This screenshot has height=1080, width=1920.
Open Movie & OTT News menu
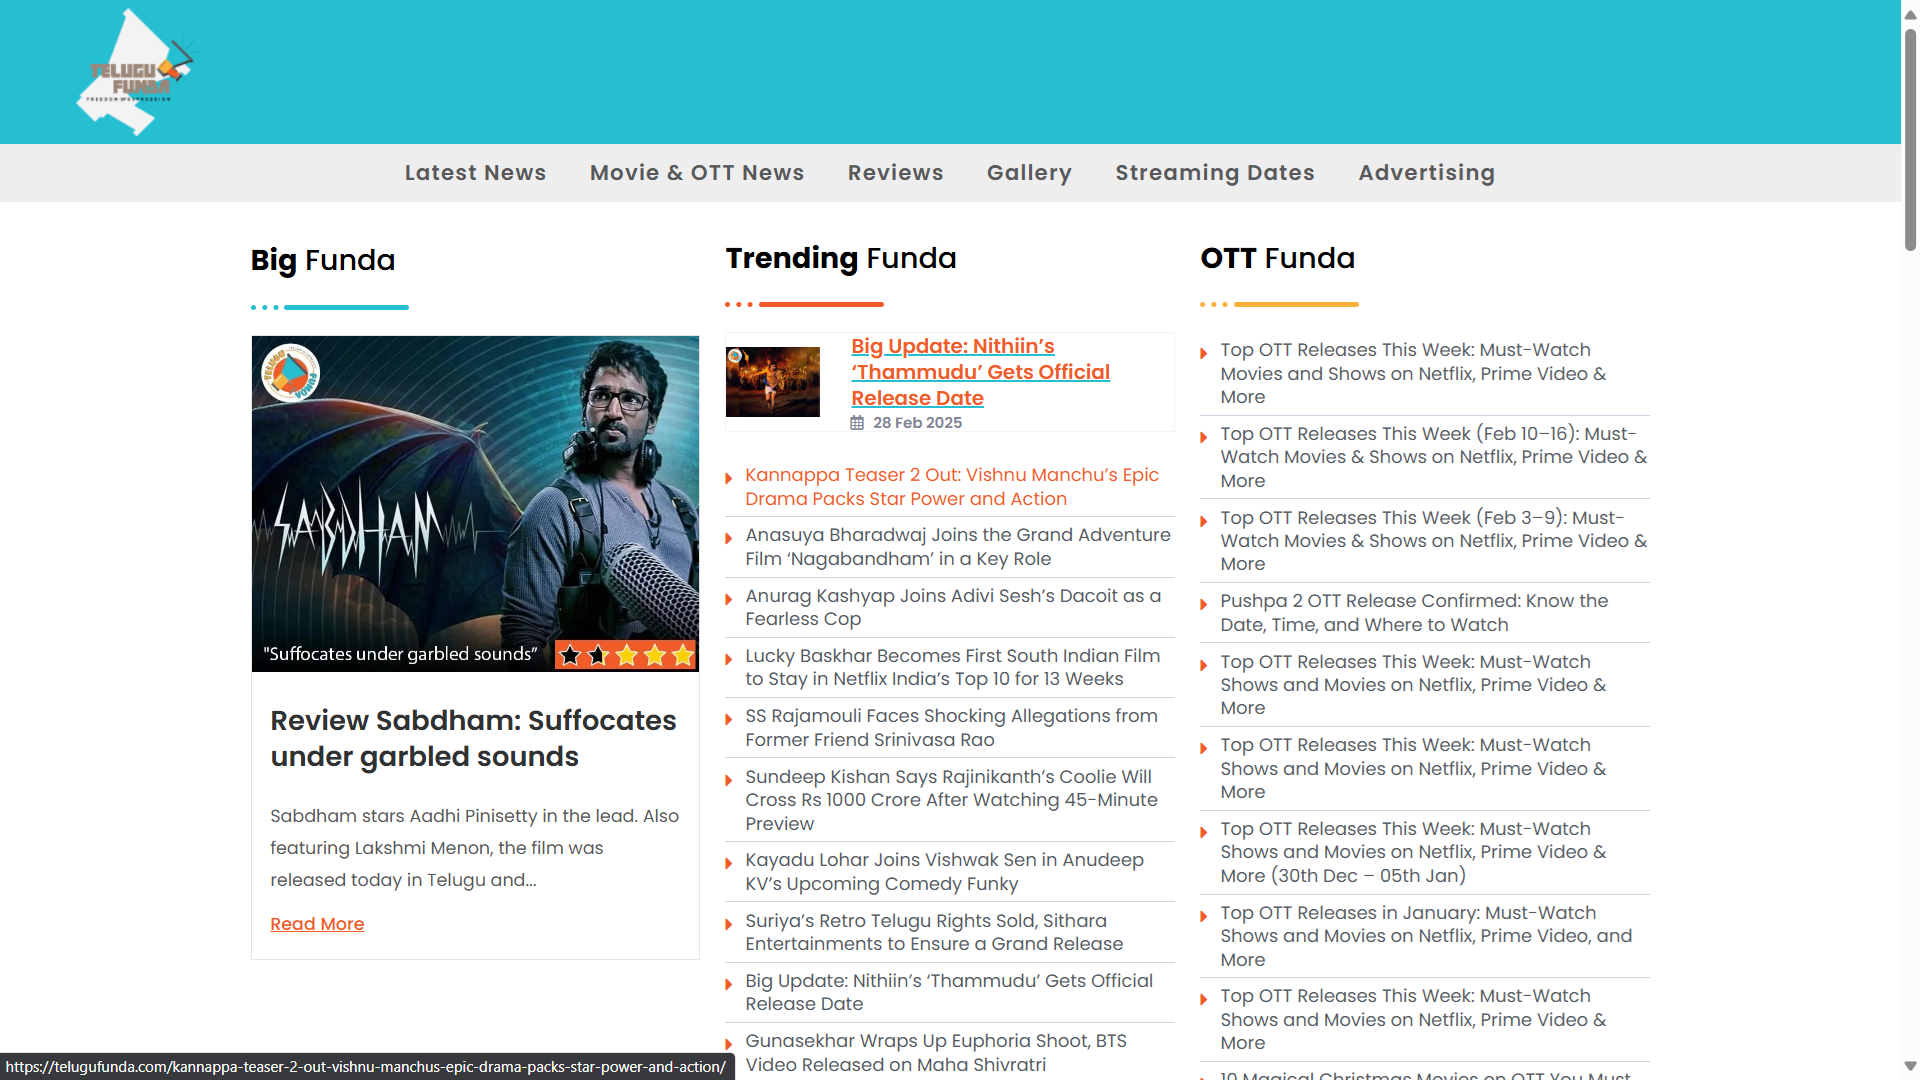697,173
